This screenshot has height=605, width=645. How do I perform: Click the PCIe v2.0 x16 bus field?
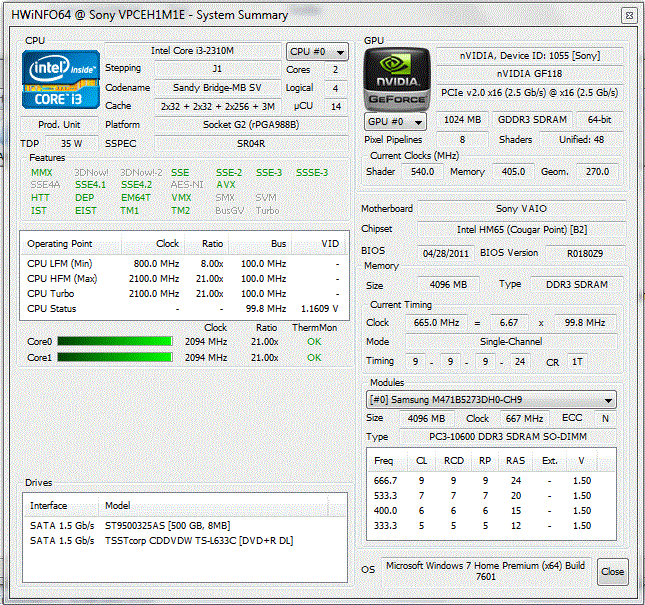tap(529, 93)
